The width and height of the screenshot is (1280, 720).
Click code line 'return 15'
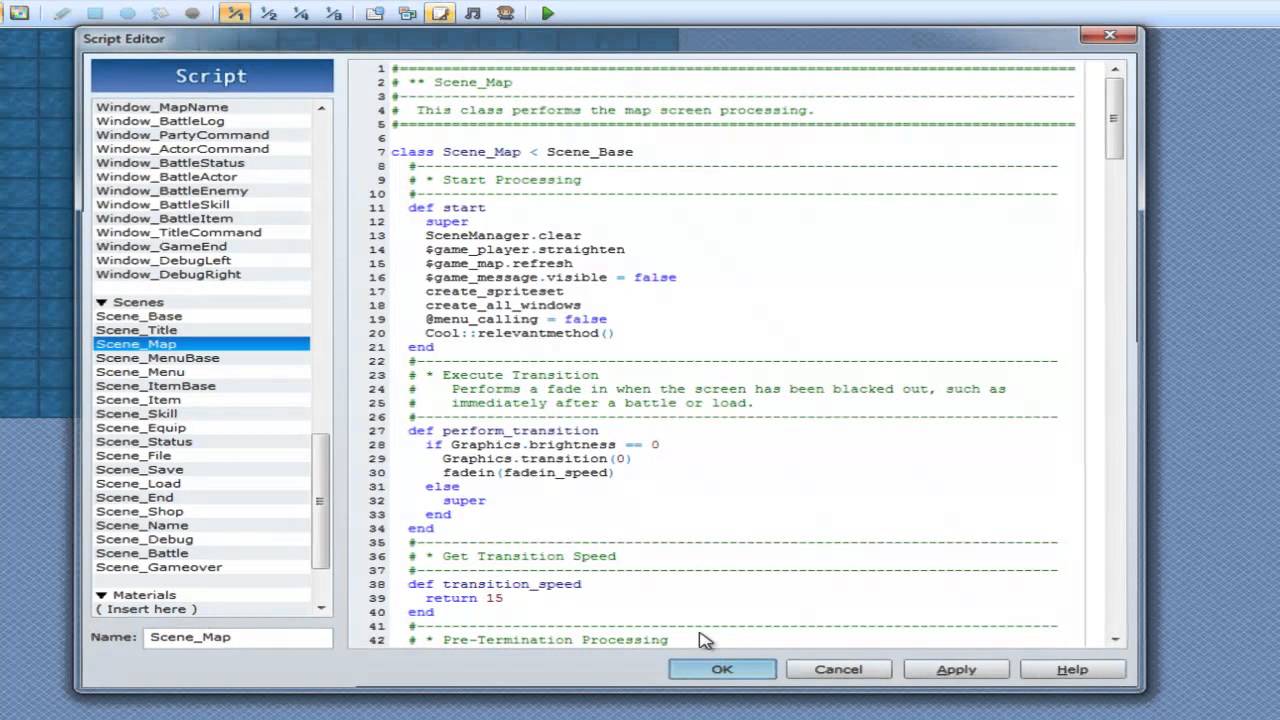[x=464, y=598]
